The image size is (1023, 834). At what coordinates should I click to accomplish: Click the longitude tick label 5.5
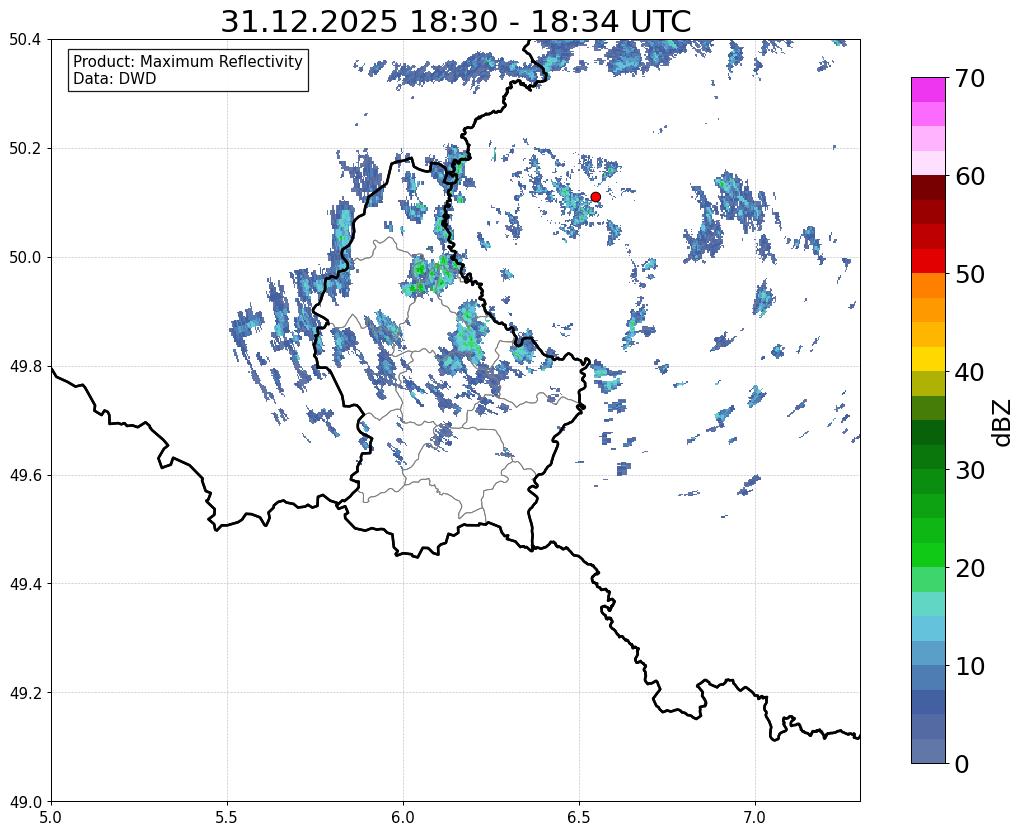click(x=227, y=817)
